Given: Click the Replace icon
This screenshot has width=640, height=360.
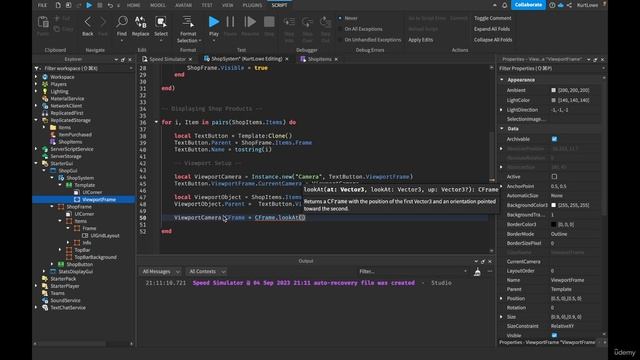Looking at the screenshot, I should 140,22.
